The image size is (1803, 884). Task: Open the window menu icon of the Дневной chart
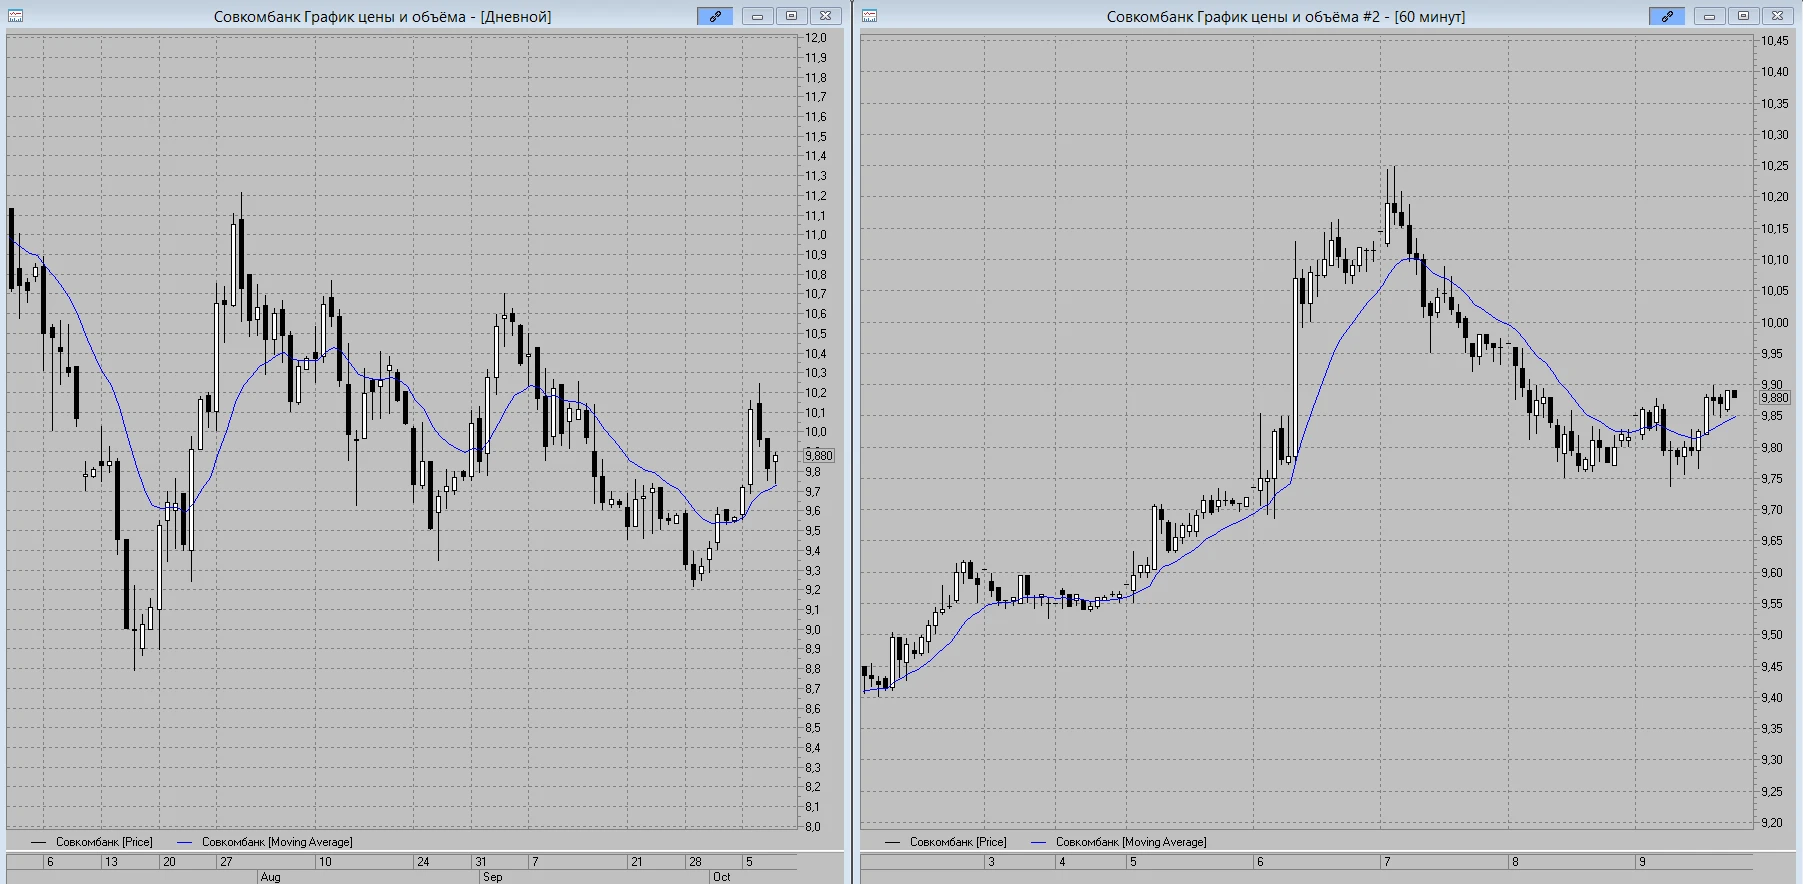[15, 16]
